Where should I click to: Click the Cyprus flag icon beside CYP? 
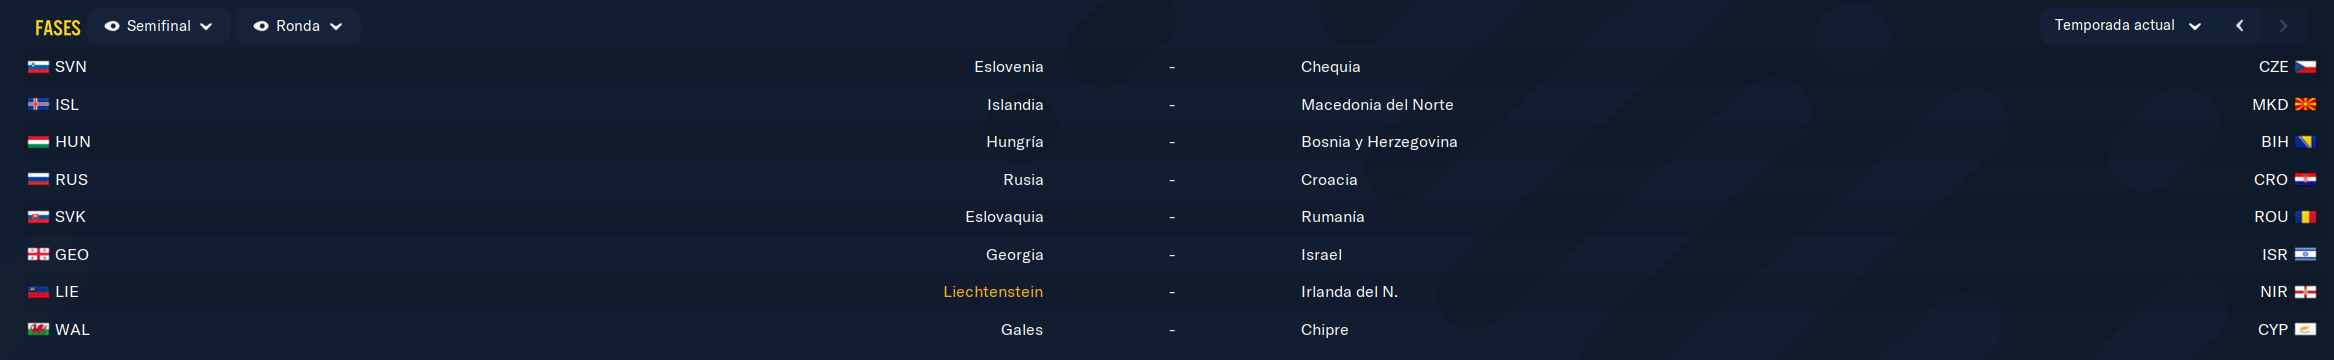(2305, 329)
